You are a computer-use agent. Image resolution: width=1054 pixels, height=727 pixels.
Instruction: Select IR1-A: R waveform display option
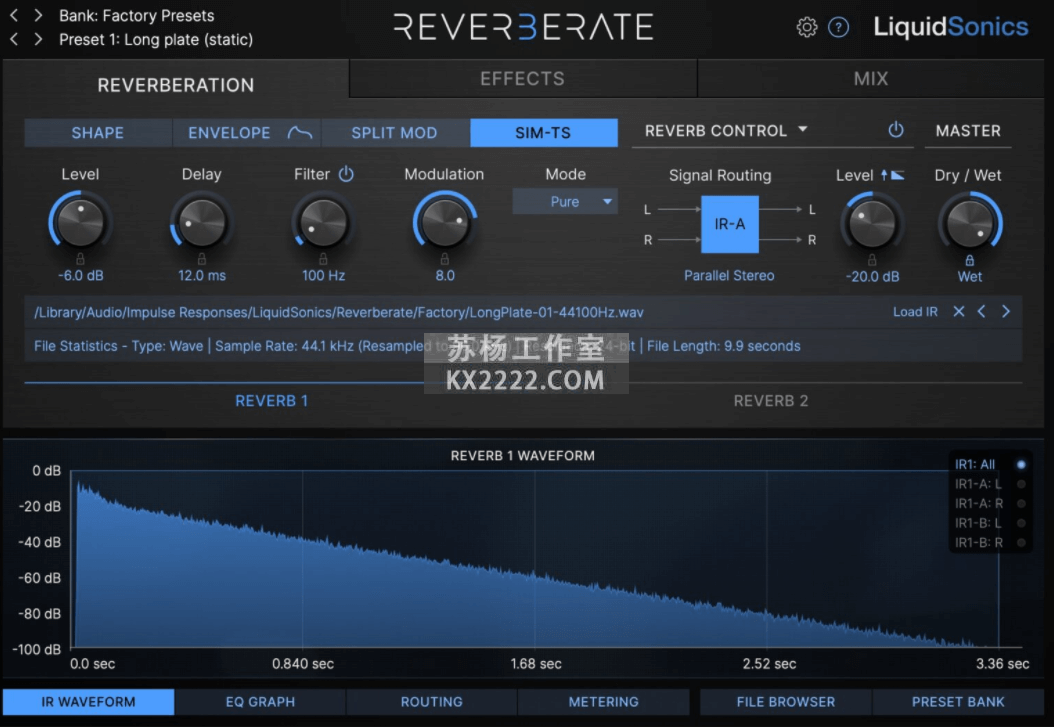[x=989, y=503]
